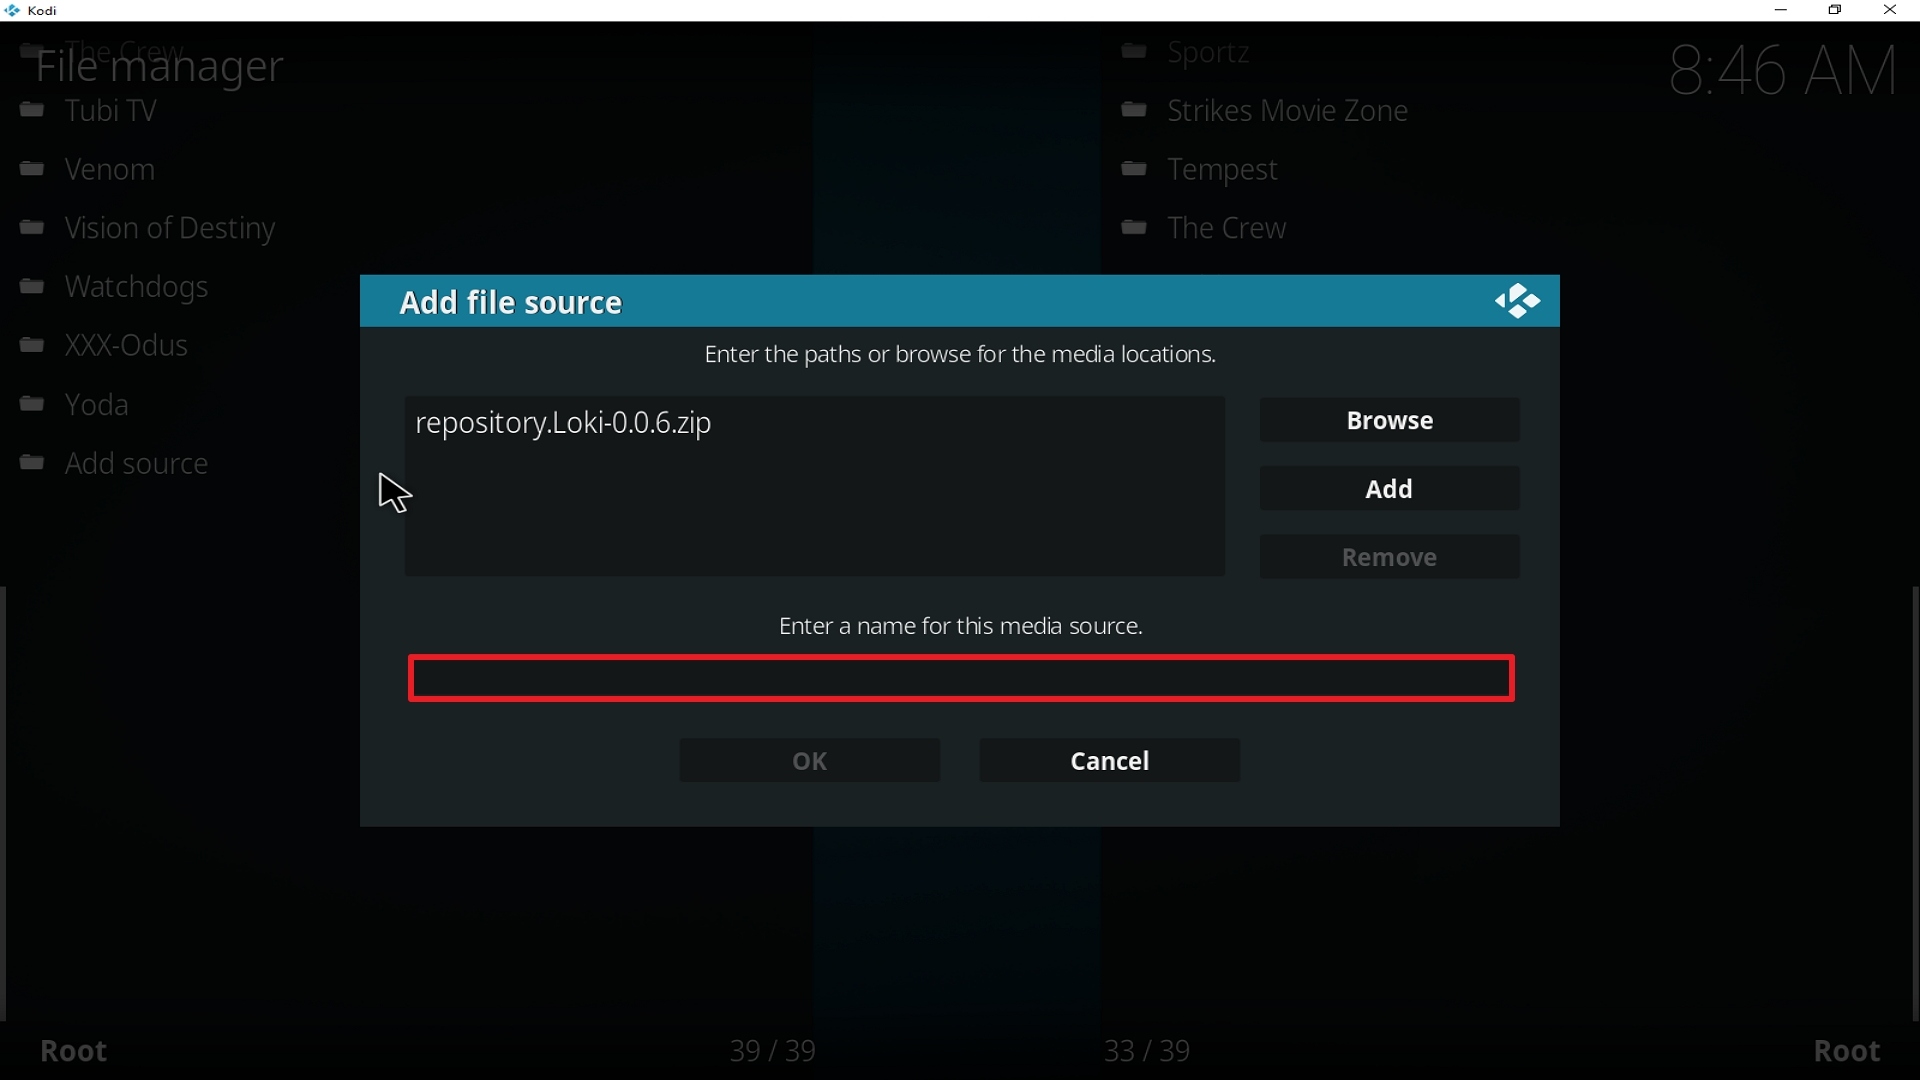Click the Tubi TV folder icon
Image resolution: width=1920 pixels, height=1080 pixels.
[33, 111]
